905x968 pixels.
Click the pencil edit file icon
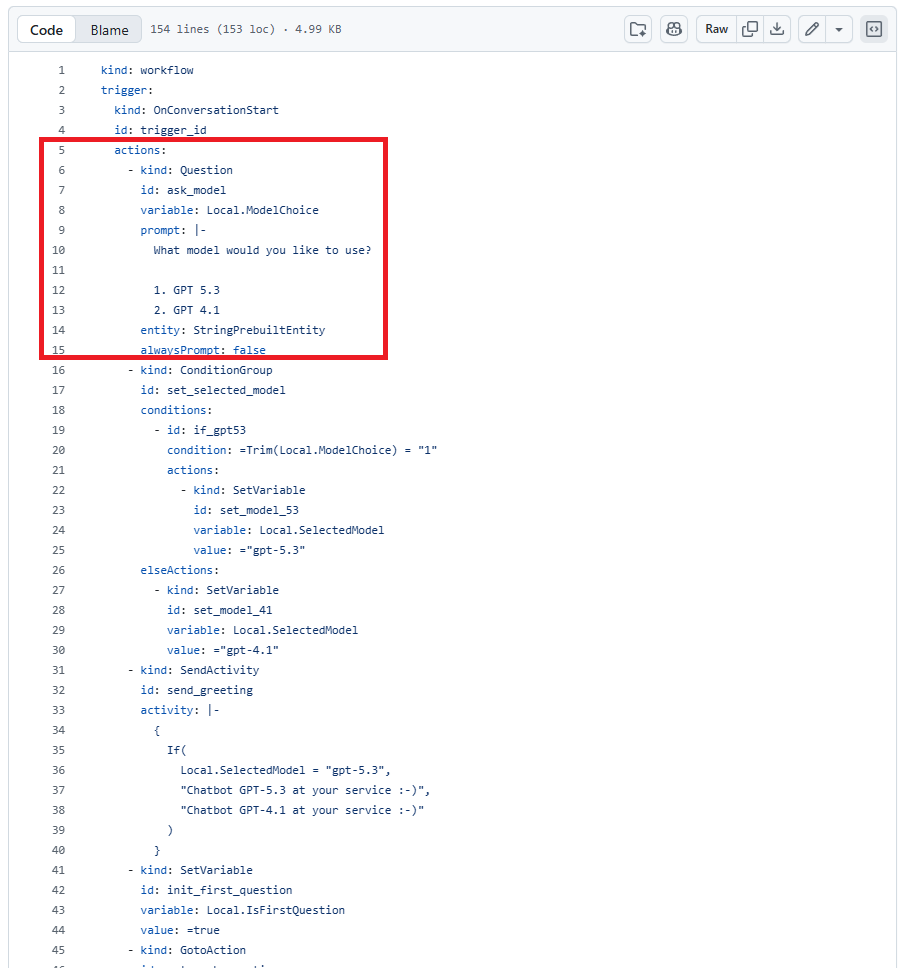click(x=812, y=29)
